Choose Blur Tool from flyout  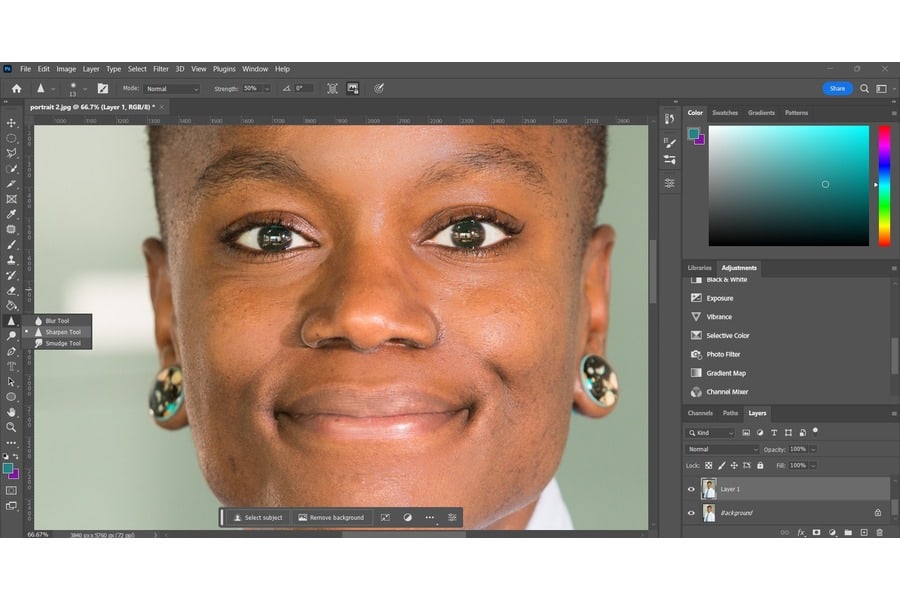coord(57,321)
